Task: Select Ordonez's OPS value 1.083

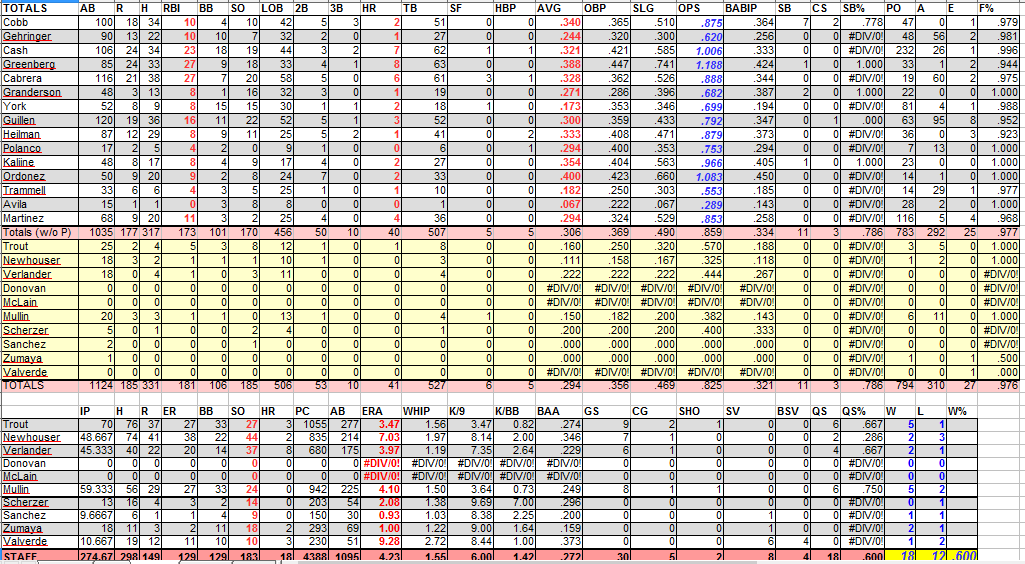Action: coord(700,176)
